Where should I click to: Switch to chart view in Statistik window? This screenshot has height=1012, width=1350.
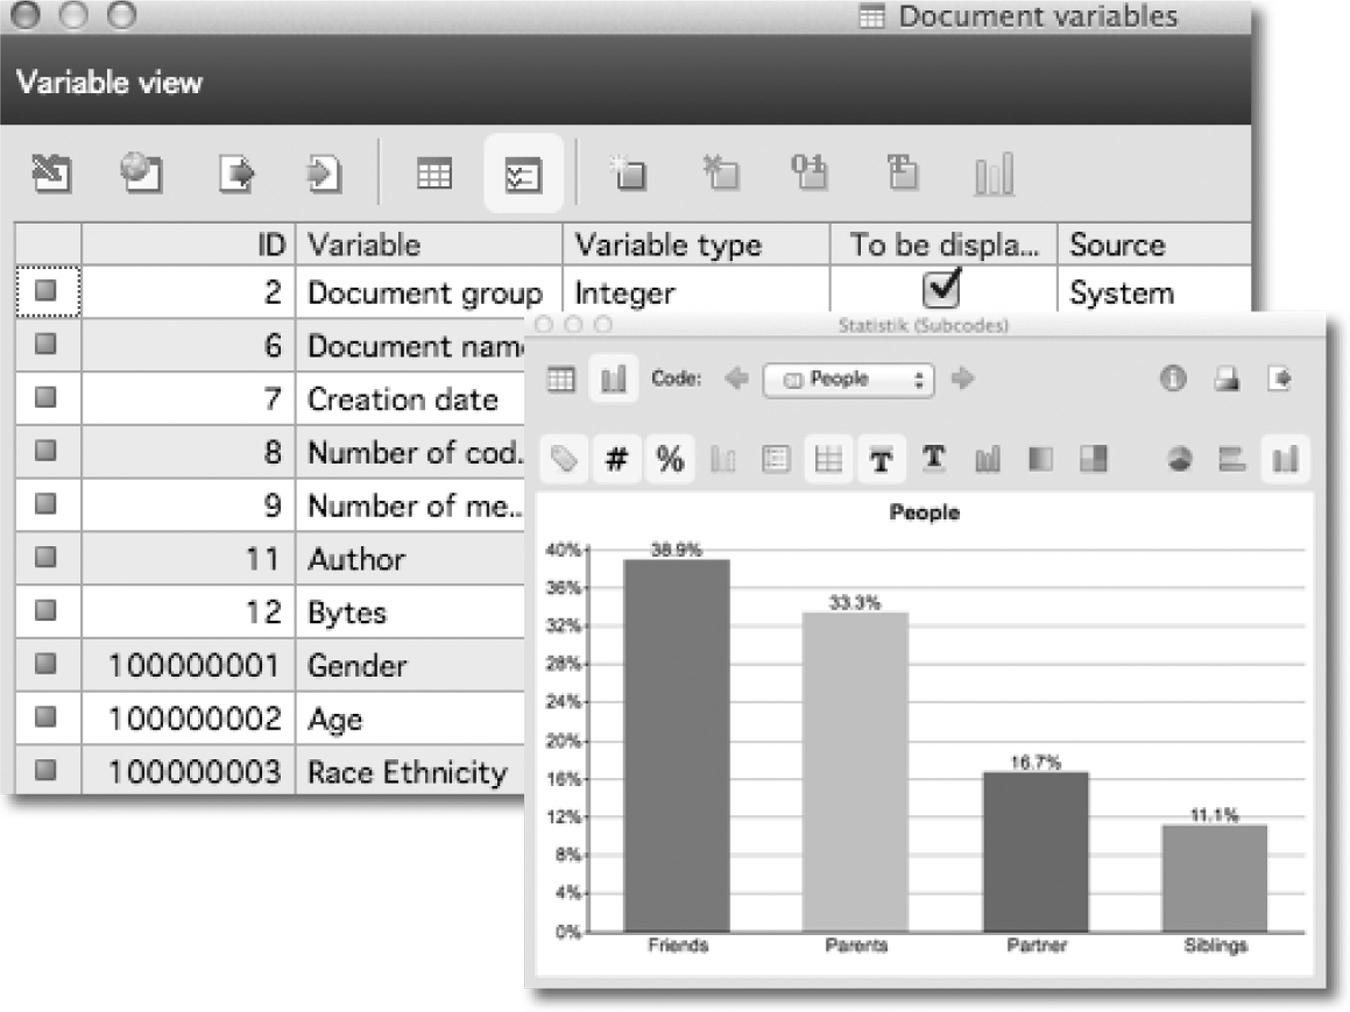click(613, 379)
